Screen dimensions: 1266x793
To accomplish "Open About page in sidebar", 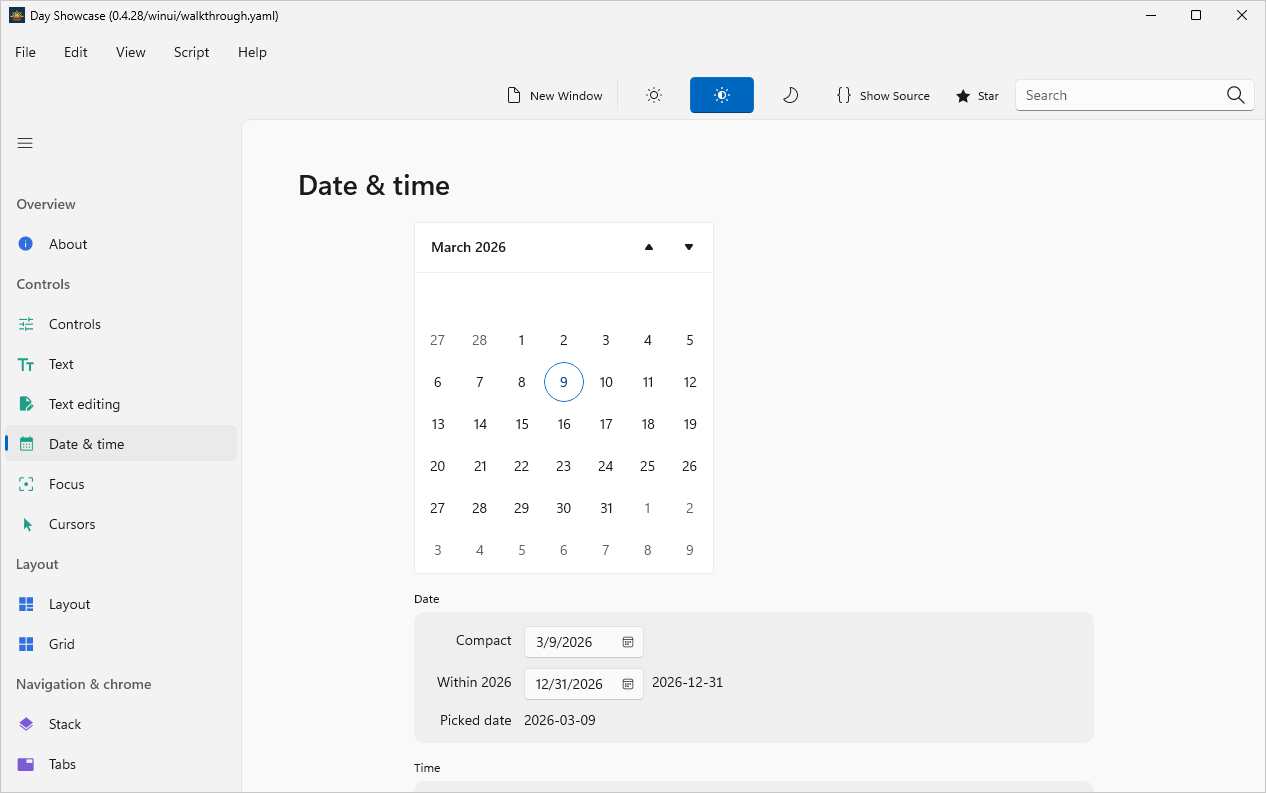I will (x=121, y=244).
